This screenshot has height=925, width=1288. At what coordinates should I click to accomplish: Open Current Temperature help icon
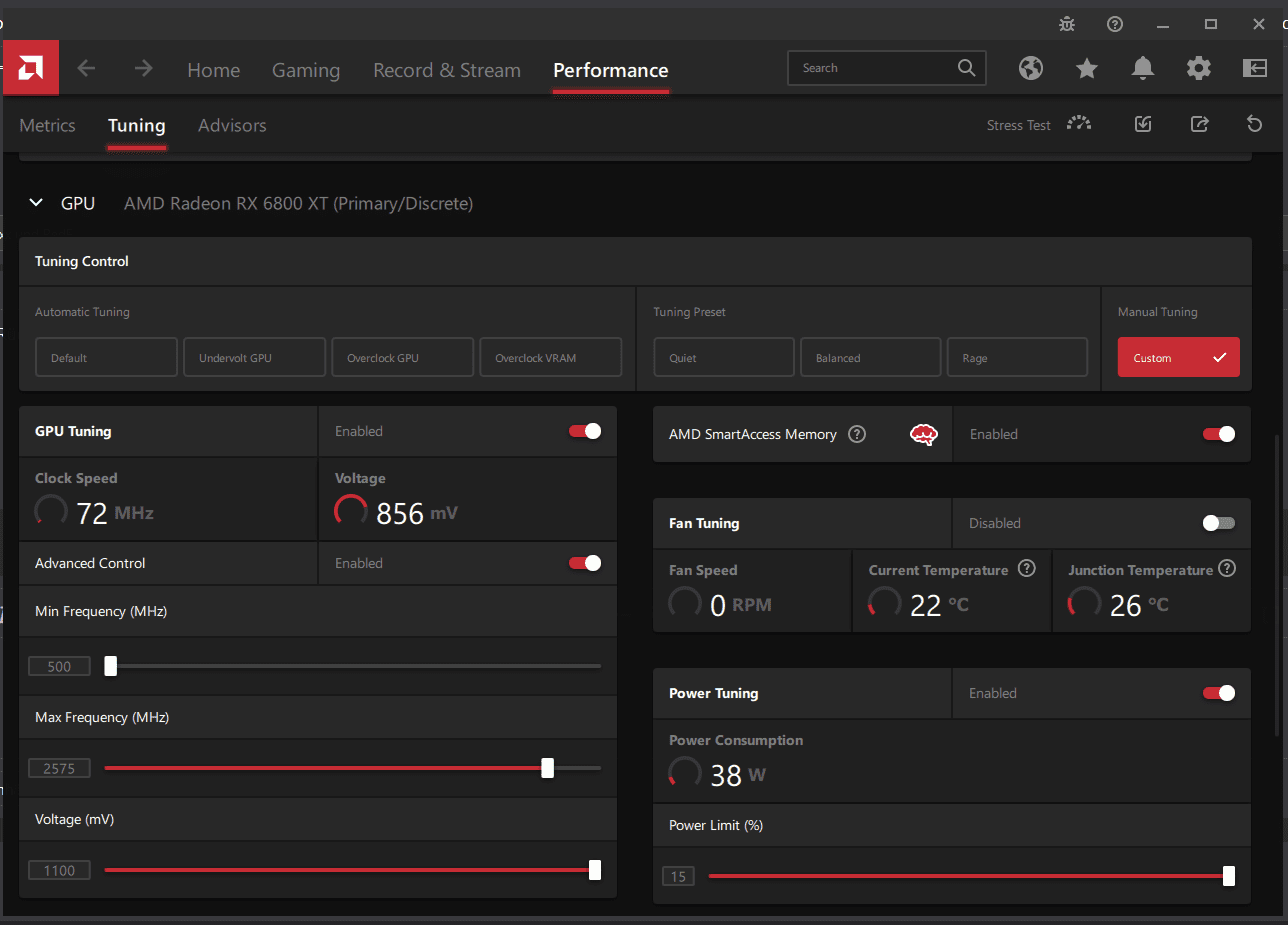click(x=1026, y=569)
